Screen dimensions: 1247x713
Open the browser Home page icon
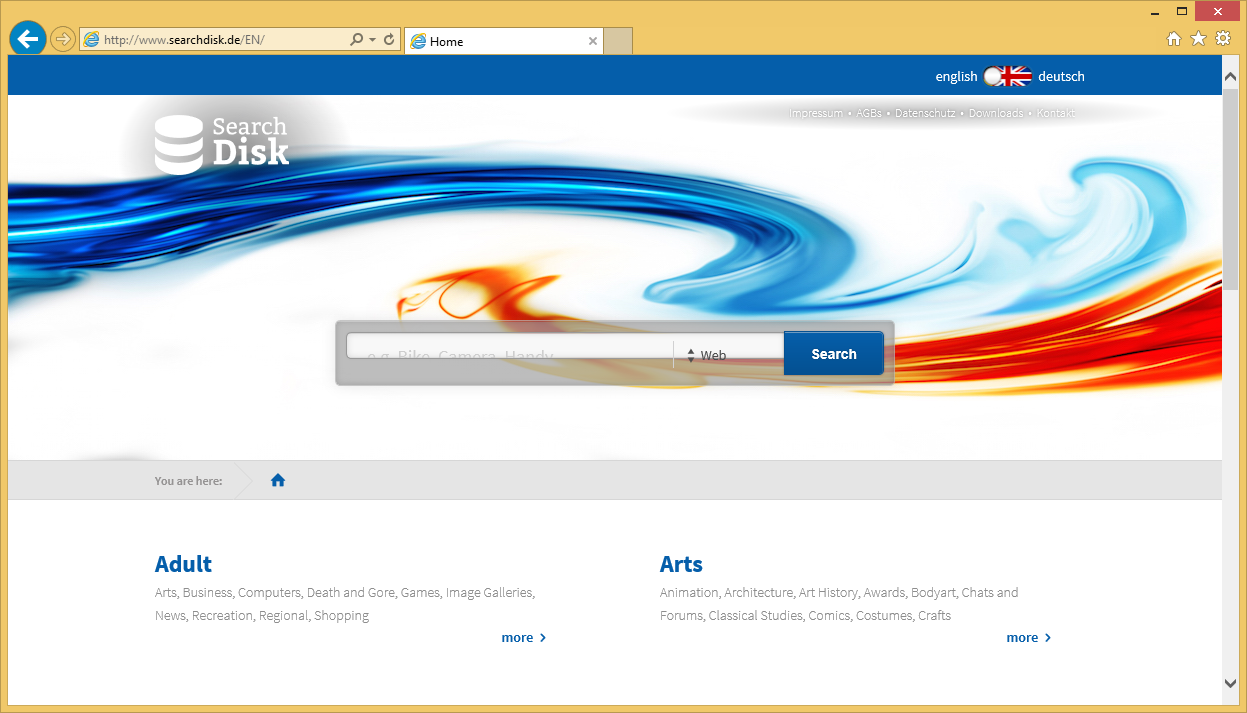tap(1174, 37)
